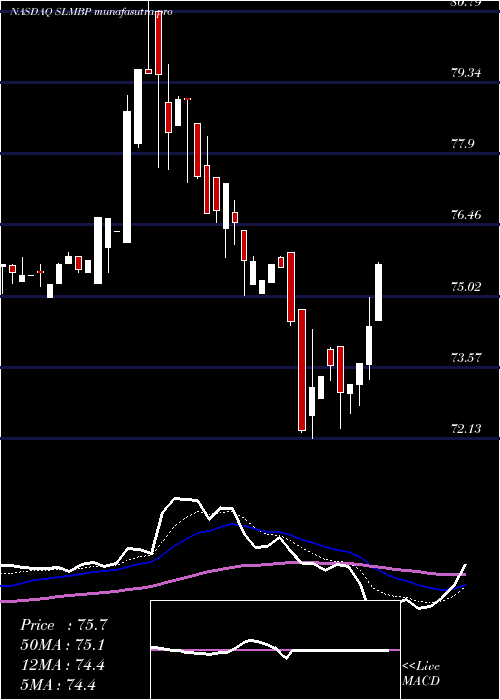Click the 79.34 price axis label
The image size is (500, 700).
tap(466, 72)
